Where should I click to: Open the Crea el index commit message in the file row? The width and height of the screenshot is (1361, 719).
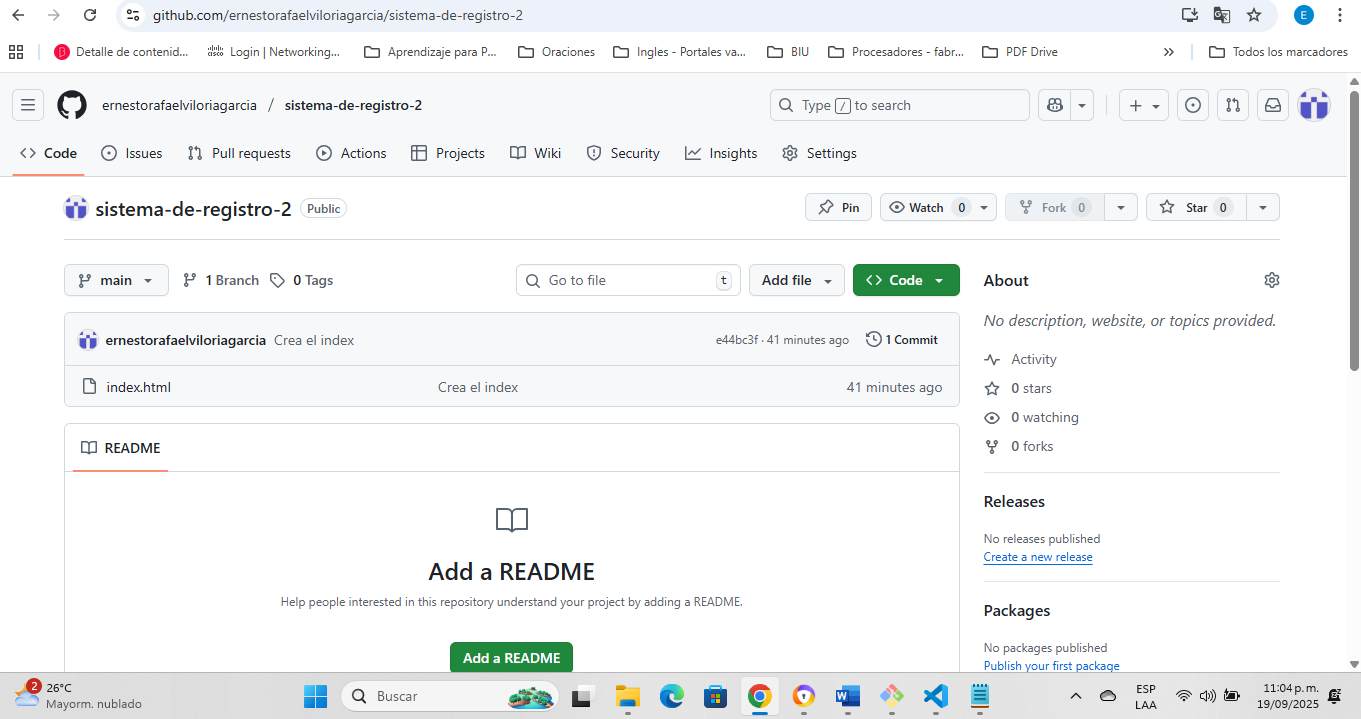[x=478, y=387]
